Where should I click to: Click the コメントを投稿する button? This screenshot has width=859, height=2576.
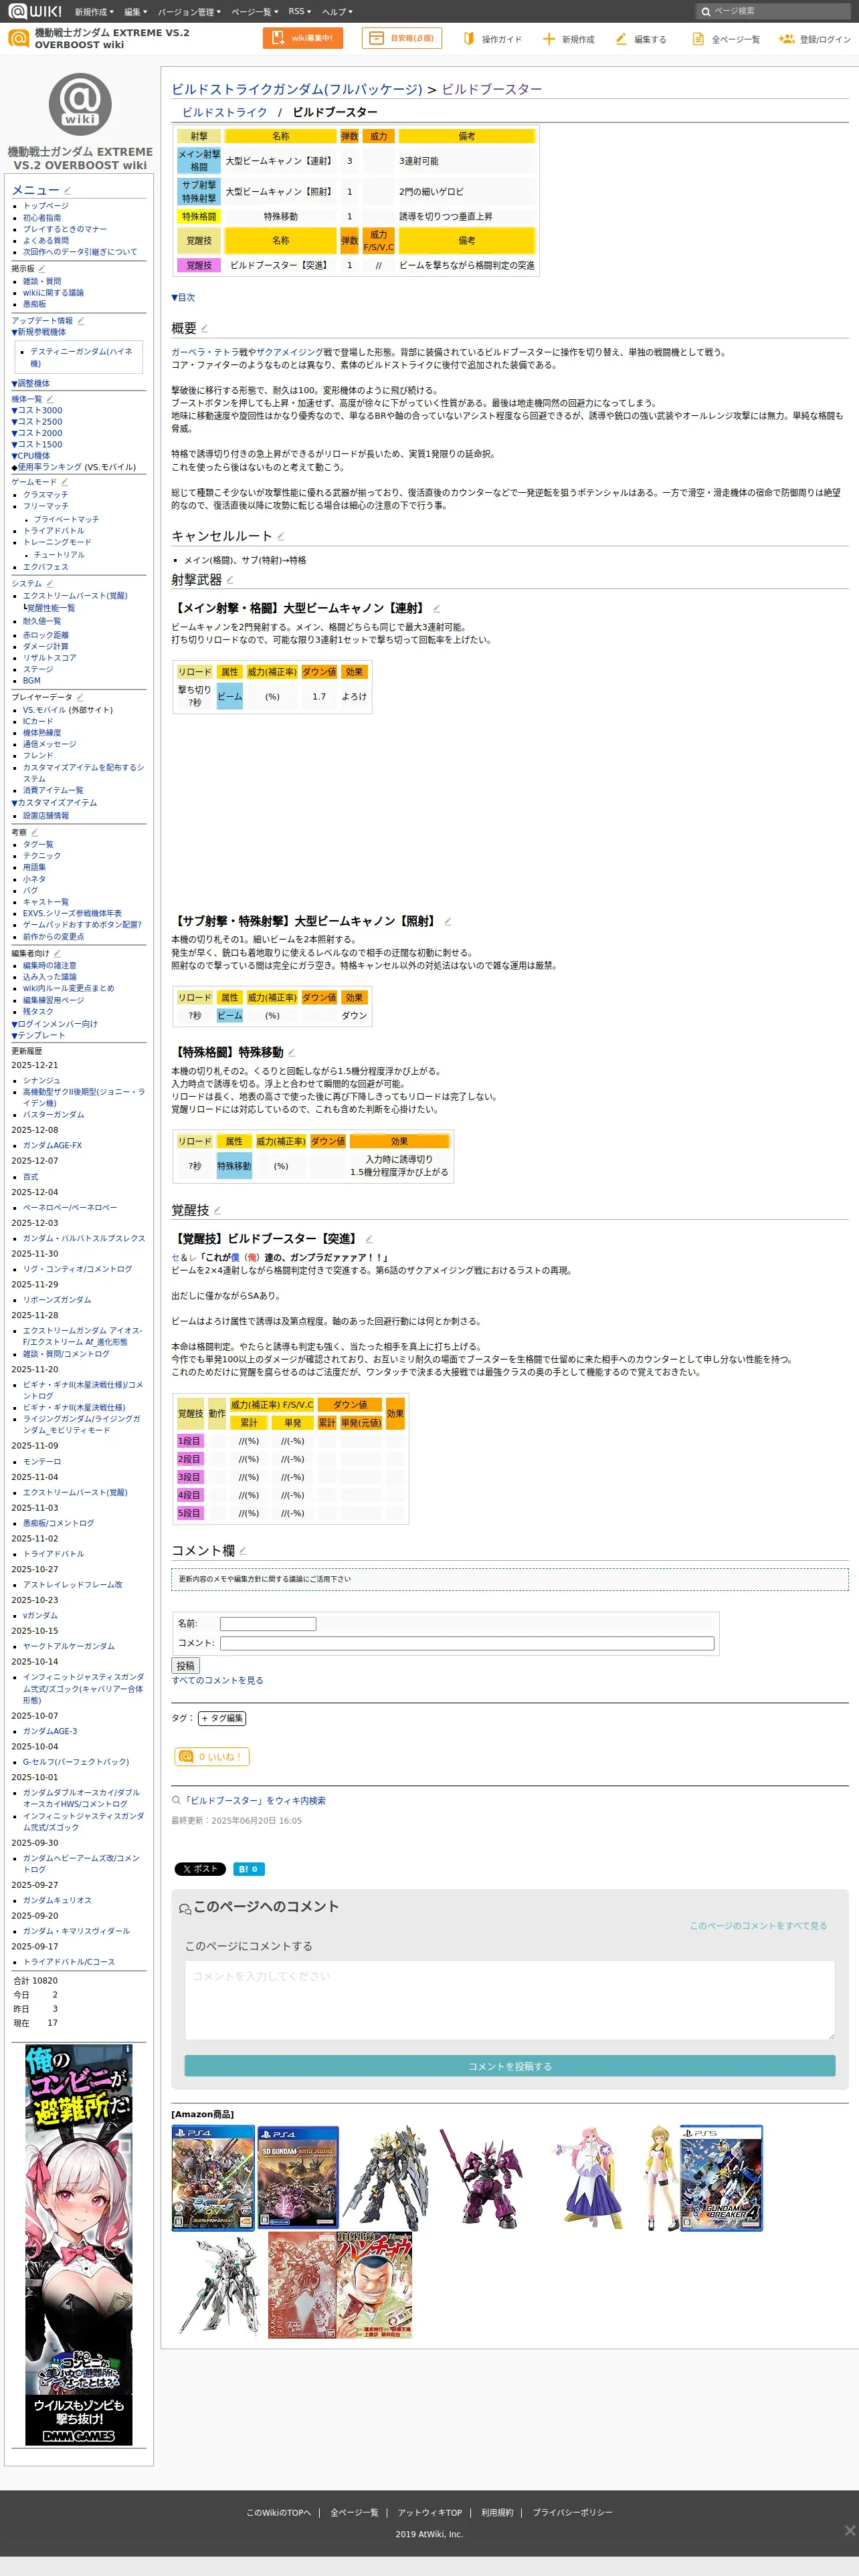pos(509,2066)
